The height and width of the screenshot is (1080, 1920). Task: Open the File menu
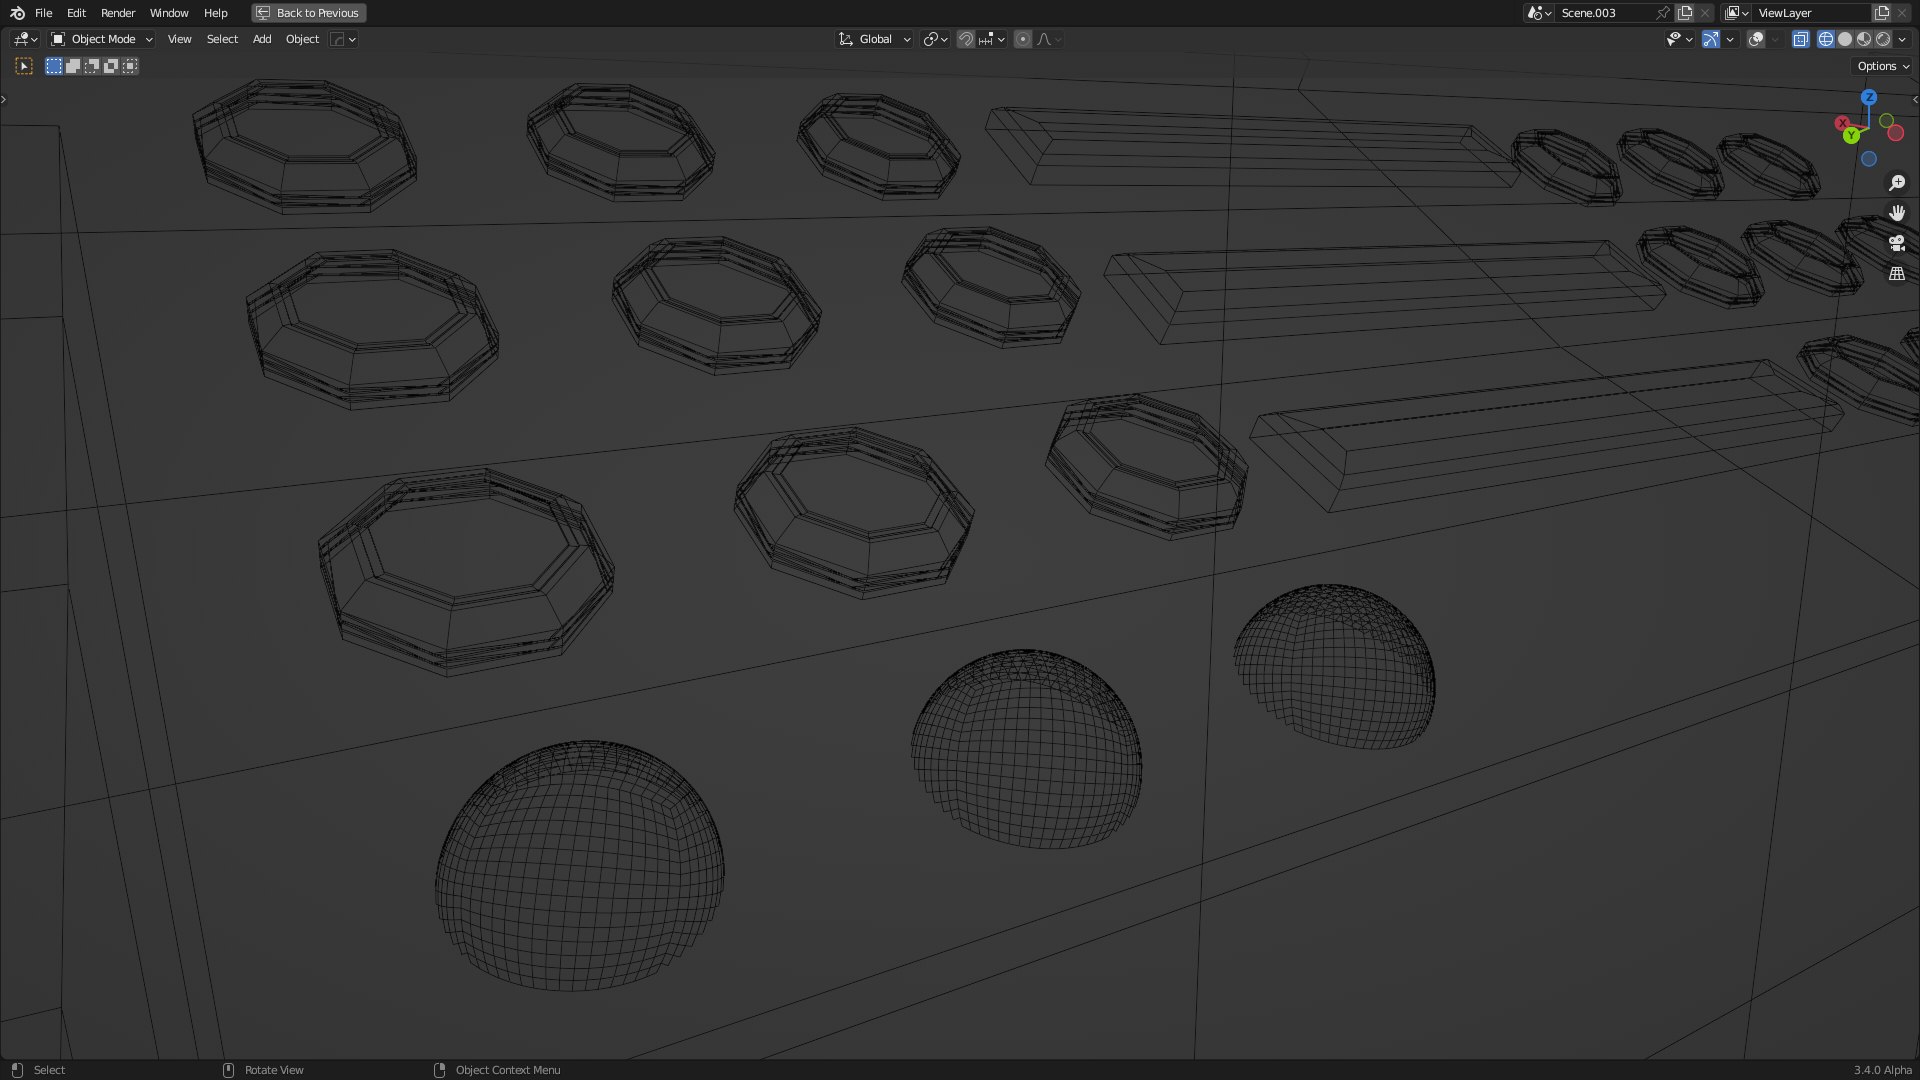[x=43, y=13]
